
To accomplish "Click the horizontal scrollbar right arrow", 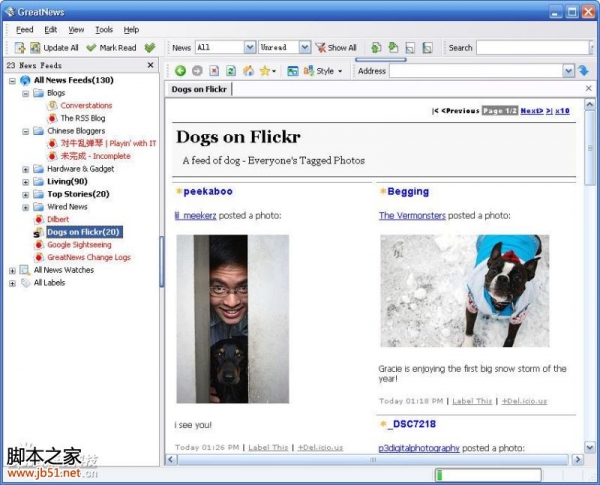I will click(x=577, y=459).
